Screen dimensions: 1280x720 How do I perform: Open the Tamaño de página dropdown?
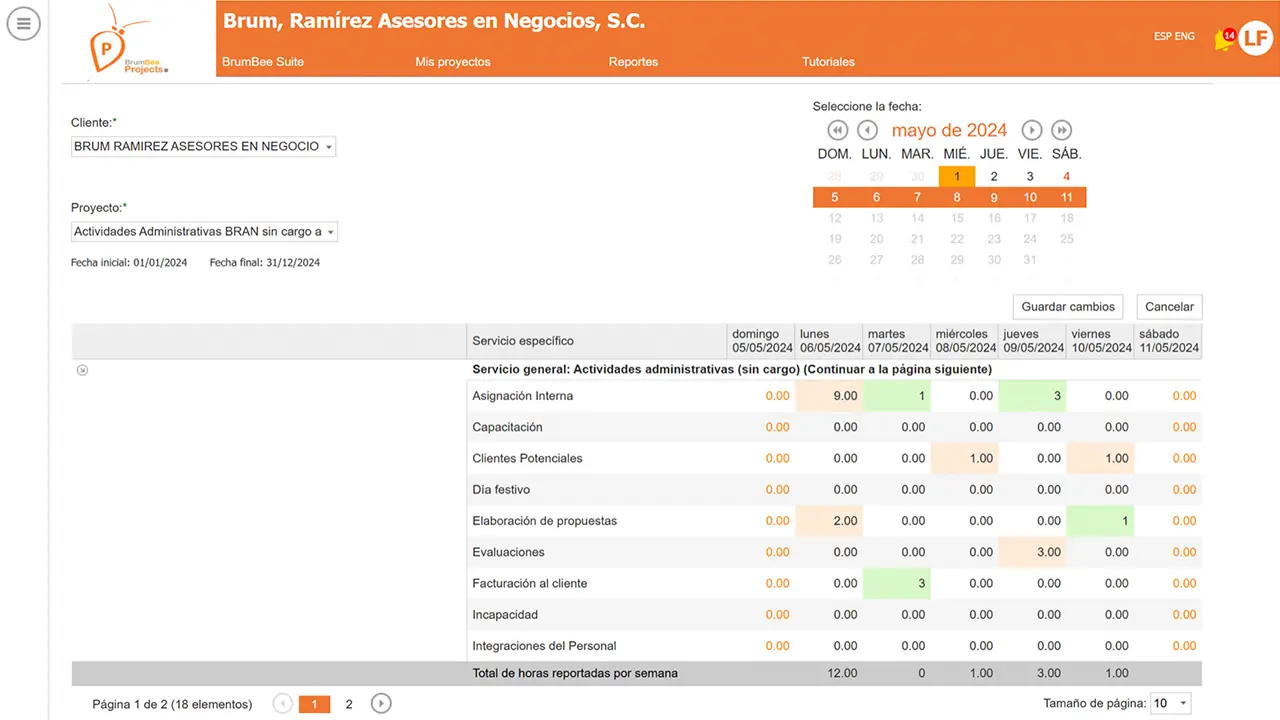(x=1170, y=704)
